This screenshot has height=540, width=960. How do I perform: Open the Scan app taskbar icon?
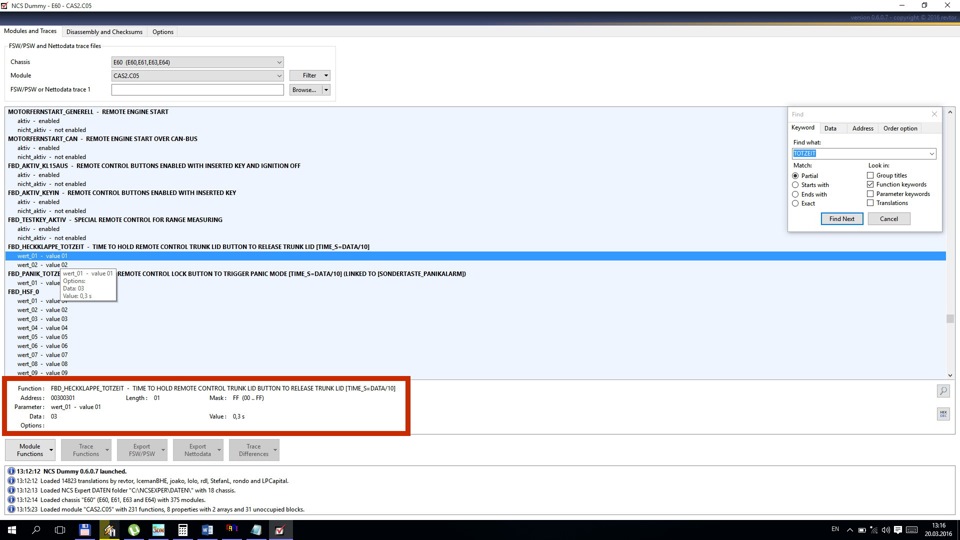click(x=158, y=530)
